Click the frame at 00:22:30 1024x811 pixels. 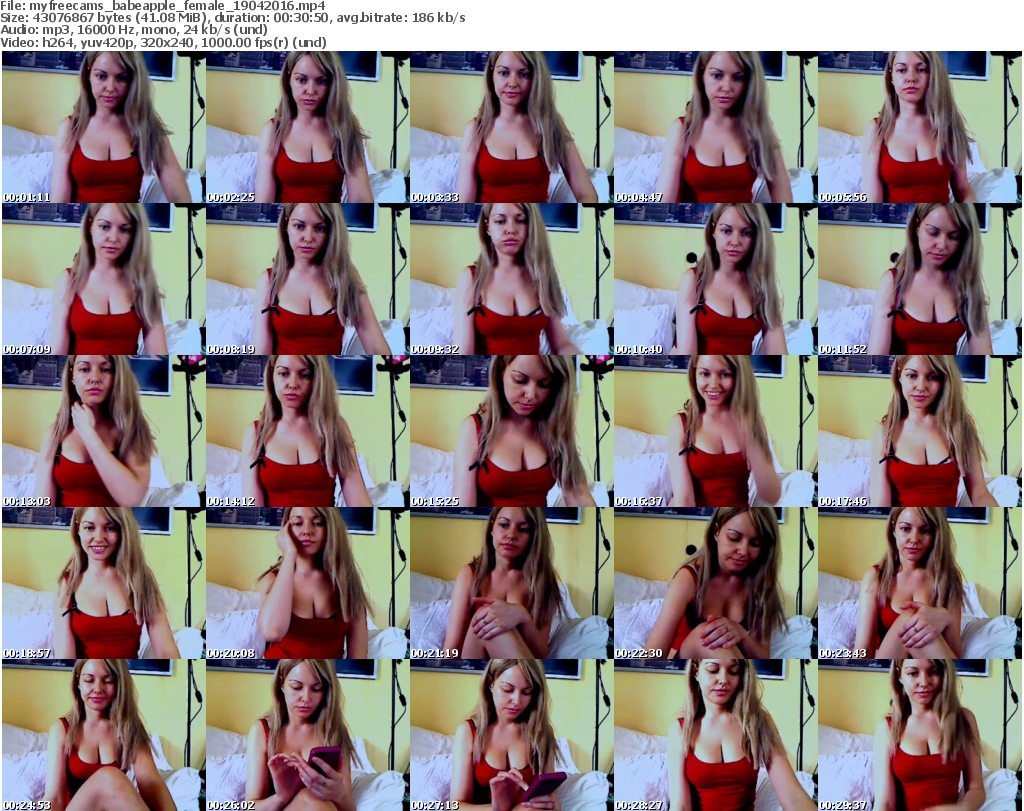click(x=715, y=583)
